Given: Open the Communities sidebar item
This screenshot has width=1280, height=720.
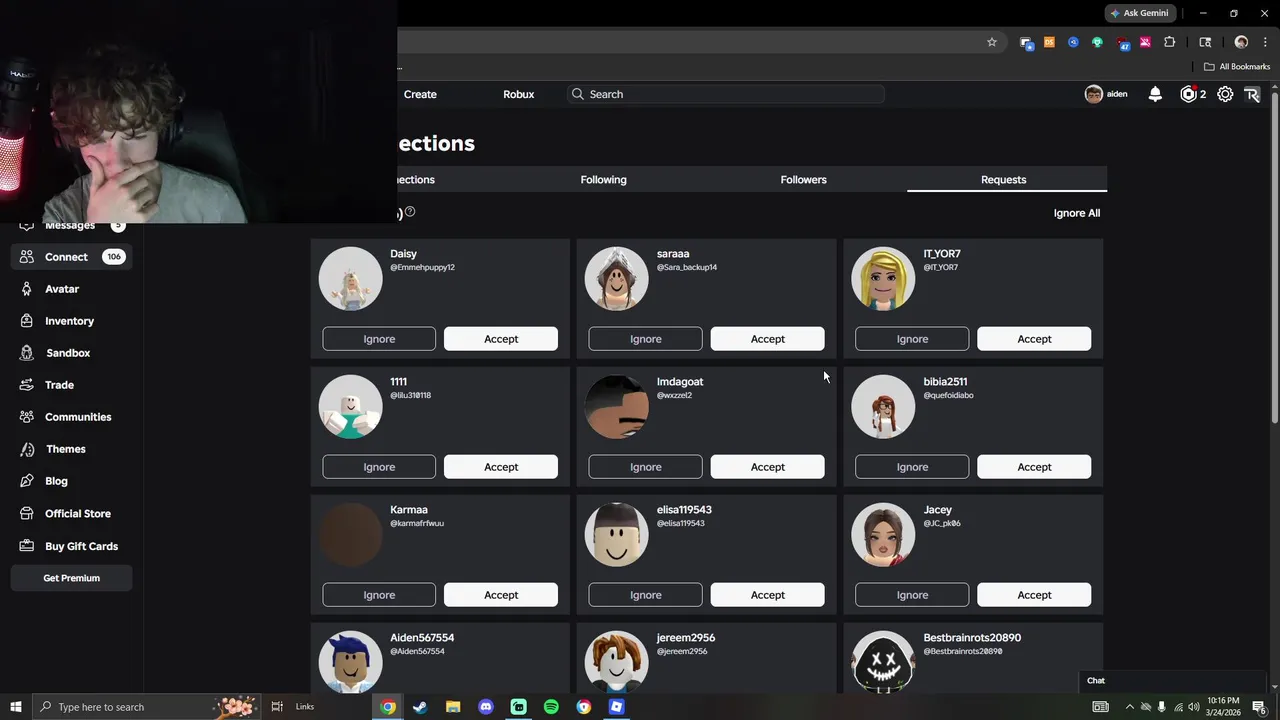Looking at the screenshot, I should 78,417.
